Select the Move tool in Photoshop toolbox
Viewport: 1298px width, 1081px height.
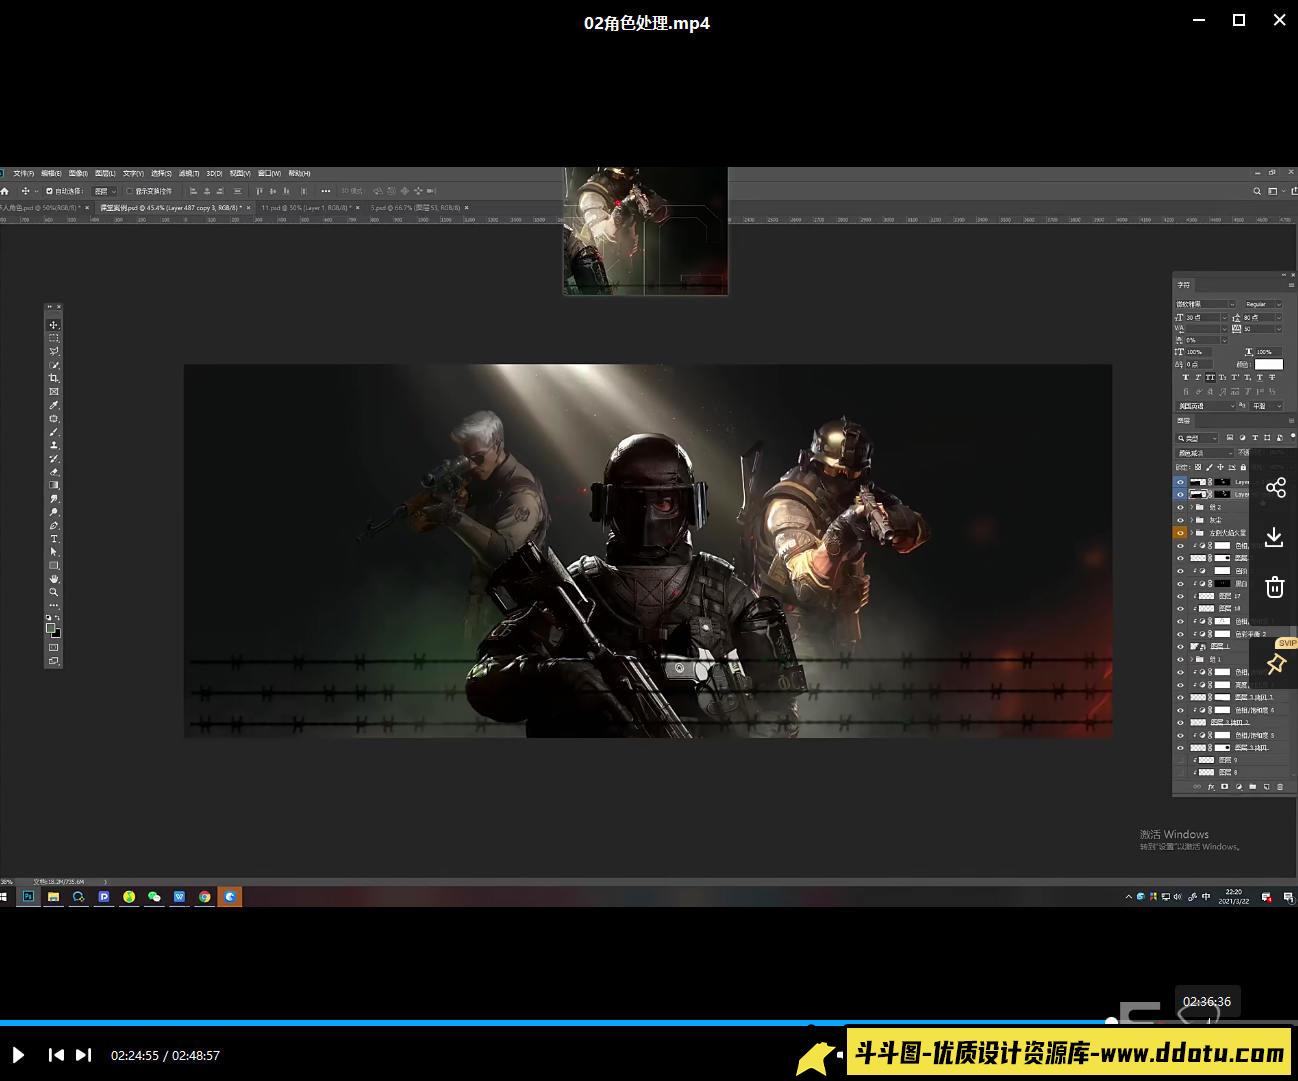tap(54, 325)
